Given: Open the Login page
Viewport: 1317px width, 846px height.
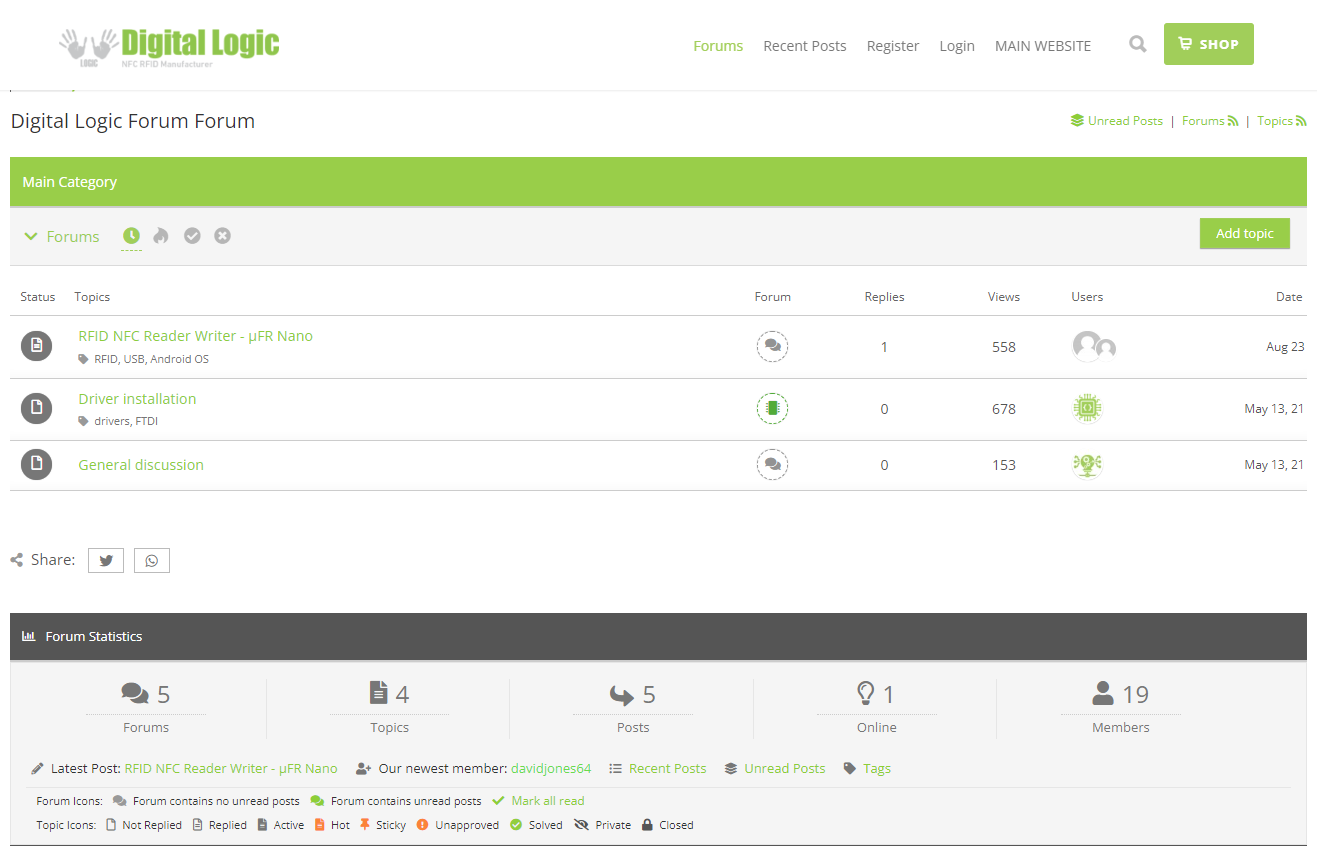Looking at the screenshot, I should tap(956, 46).
